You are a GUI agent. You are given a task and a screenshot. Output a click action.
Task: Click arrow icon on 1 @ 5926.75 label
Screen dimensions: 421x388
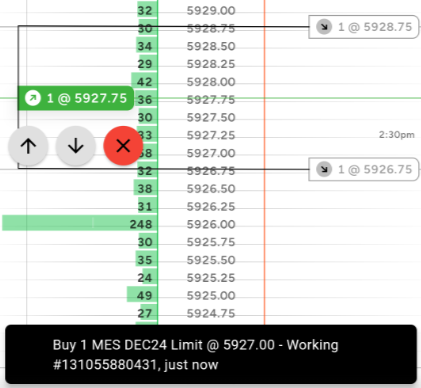pyautogui.click(x=324, y=169)
